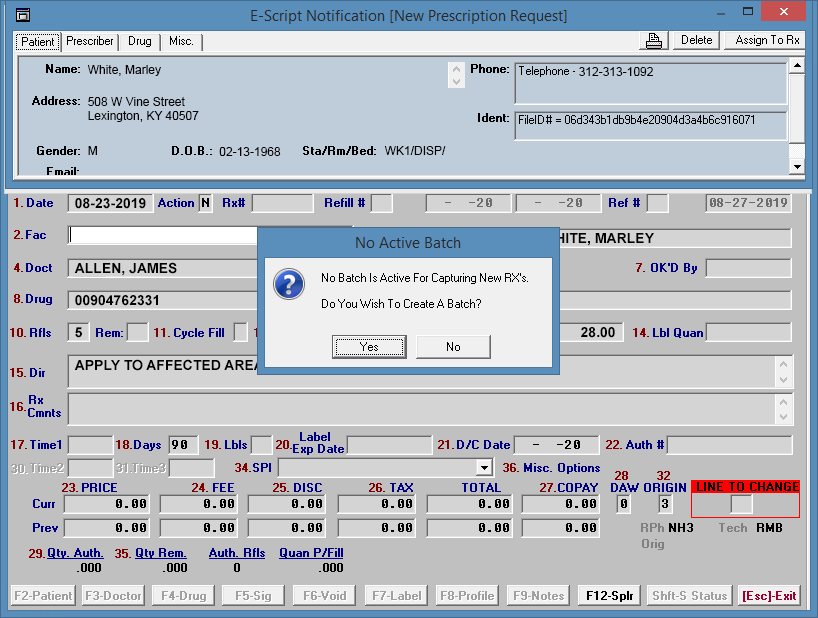Select the Misc. tab
This screenshot has height=618, width=818.
(x=181, y=42)
